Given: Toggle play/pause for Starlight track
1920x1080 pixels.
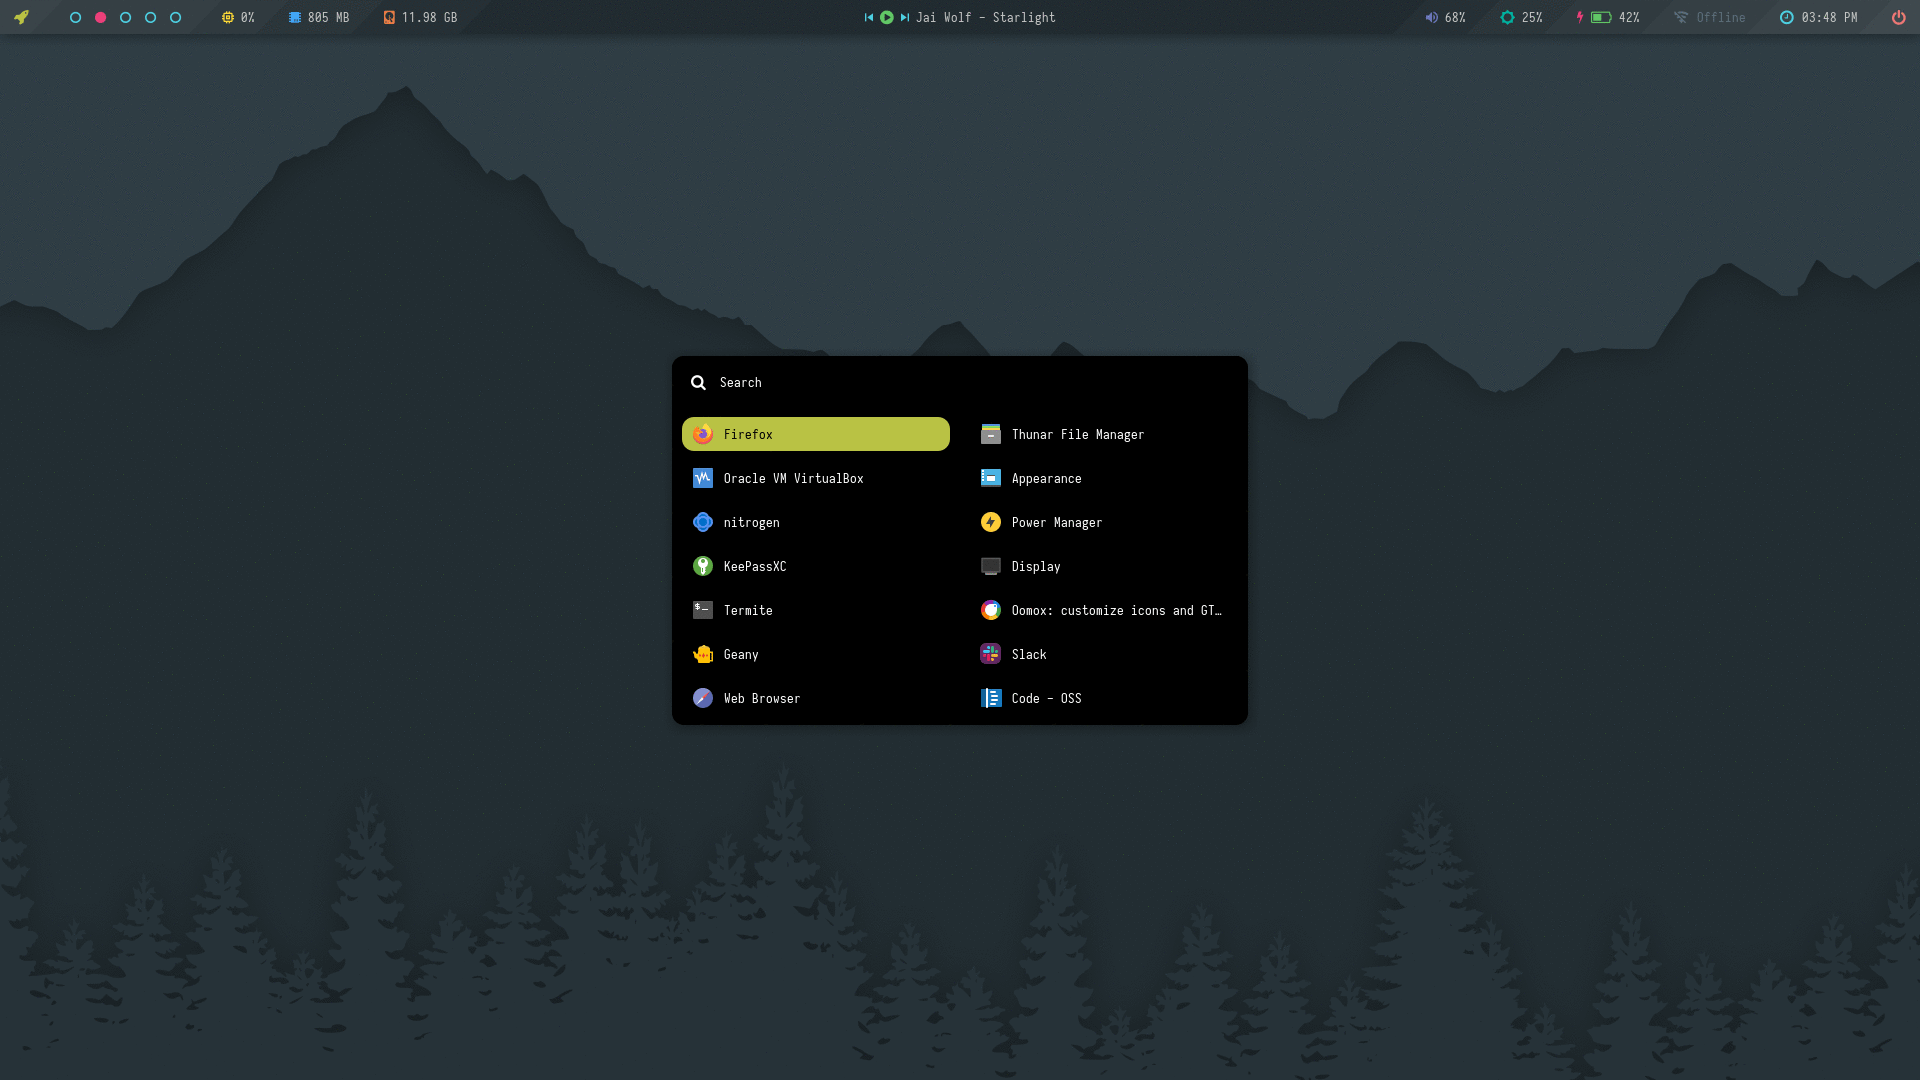Looking at the screenshot, I should coord(887,17).
